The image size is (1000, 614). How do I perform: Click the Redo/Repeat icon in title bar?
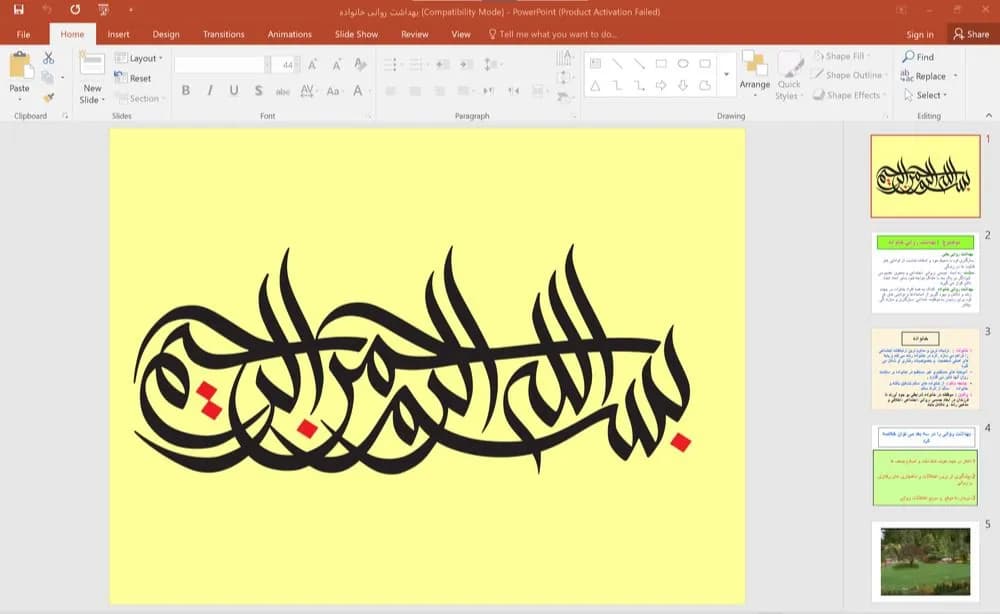coord(75,10)
